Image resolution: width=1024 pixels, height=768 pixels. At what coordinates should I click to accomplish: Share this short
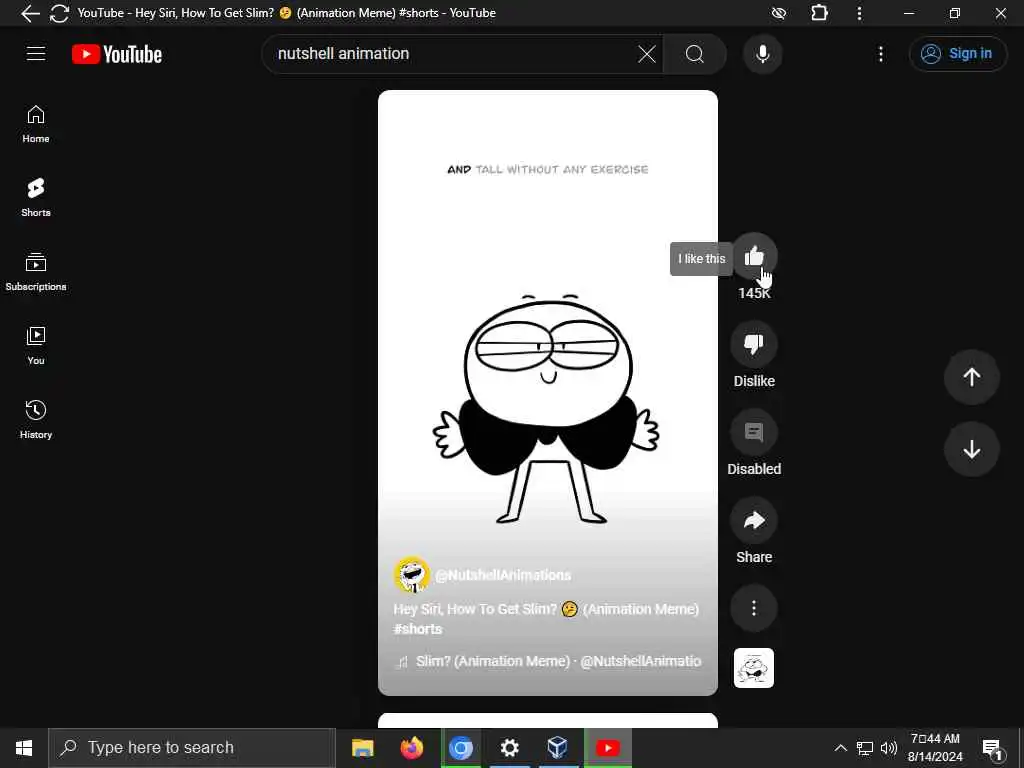(x=754, y=520)
